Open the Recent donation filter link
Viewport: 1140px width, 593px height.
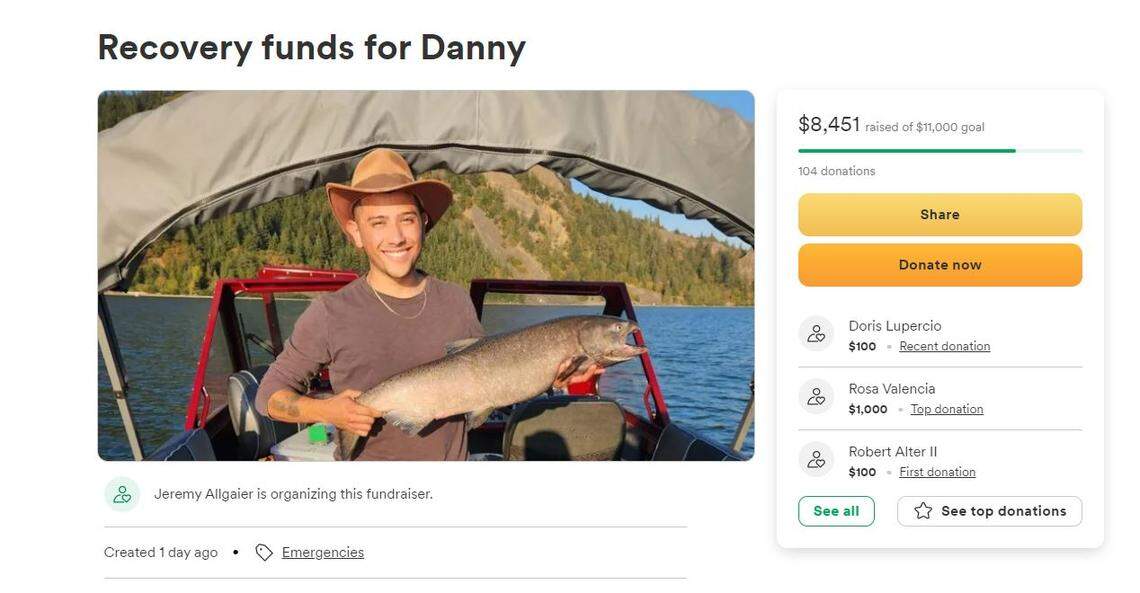click(943, 345)
